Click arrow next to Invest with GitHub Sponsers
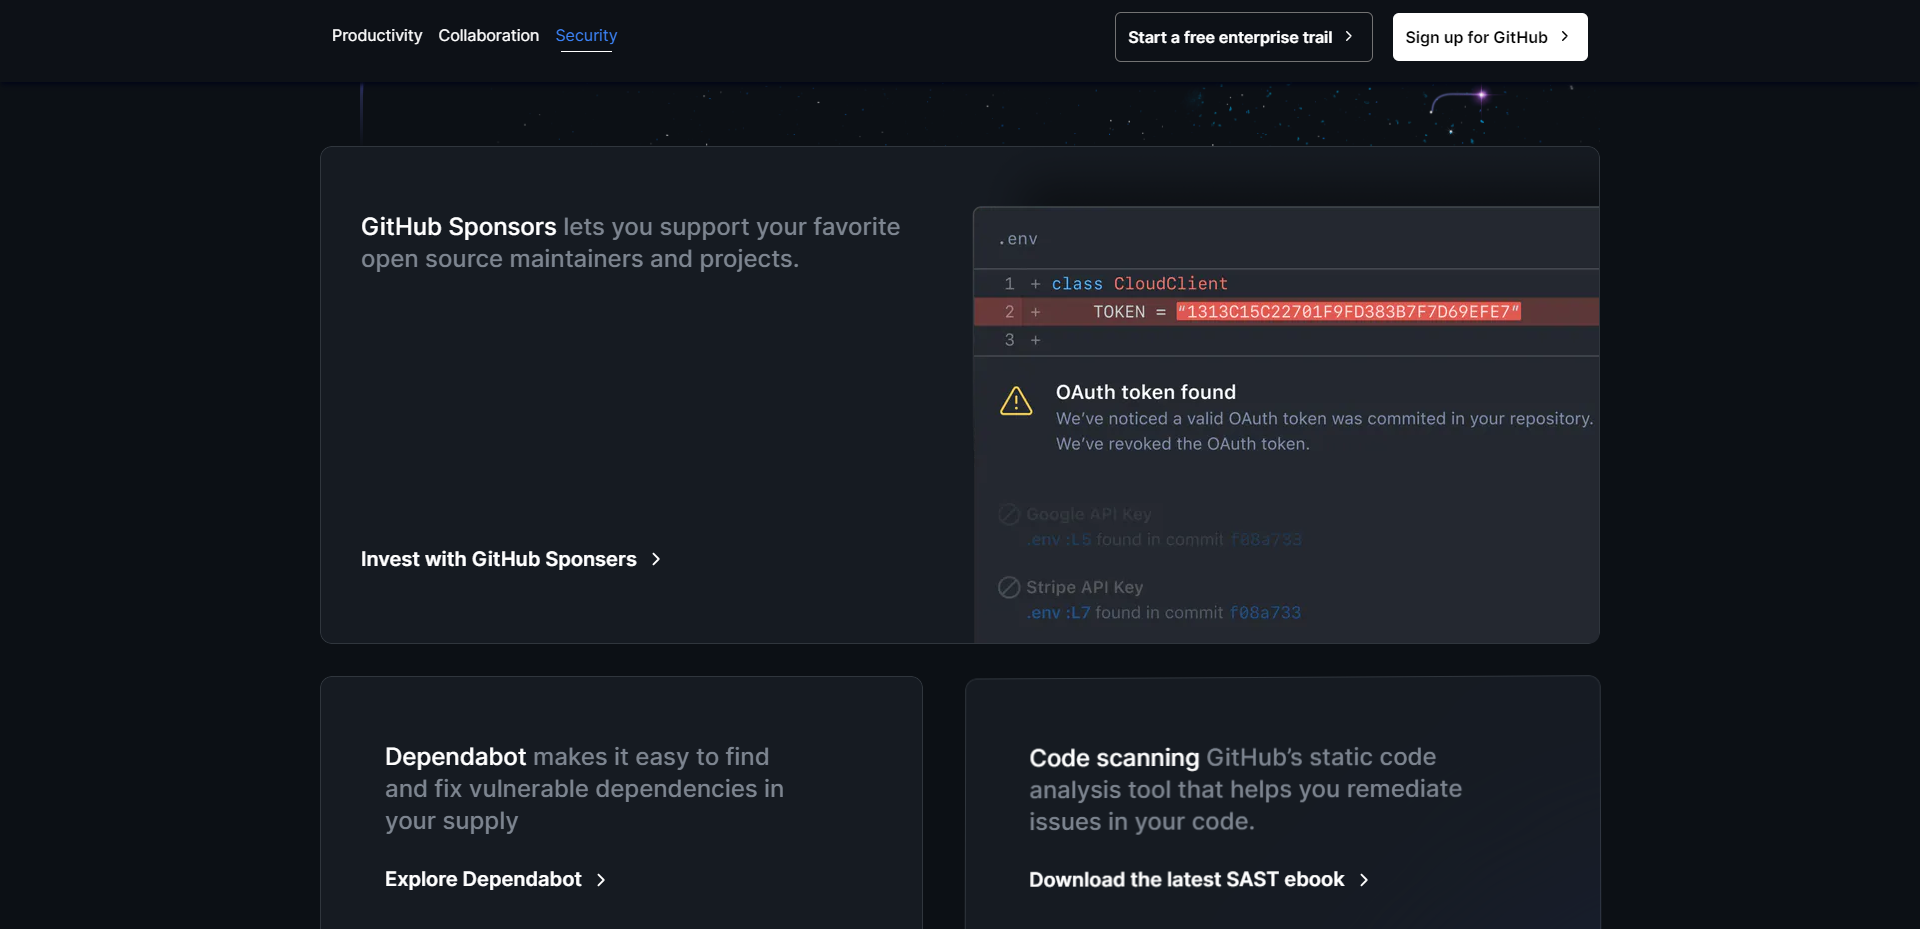The height and width of the screenshot is (929, 1920). 656,559
